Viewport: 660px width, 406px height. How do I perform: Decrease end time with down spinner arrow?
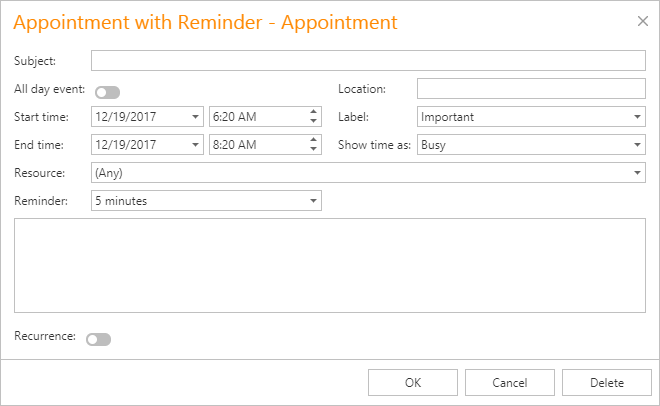tap(314, 150)
